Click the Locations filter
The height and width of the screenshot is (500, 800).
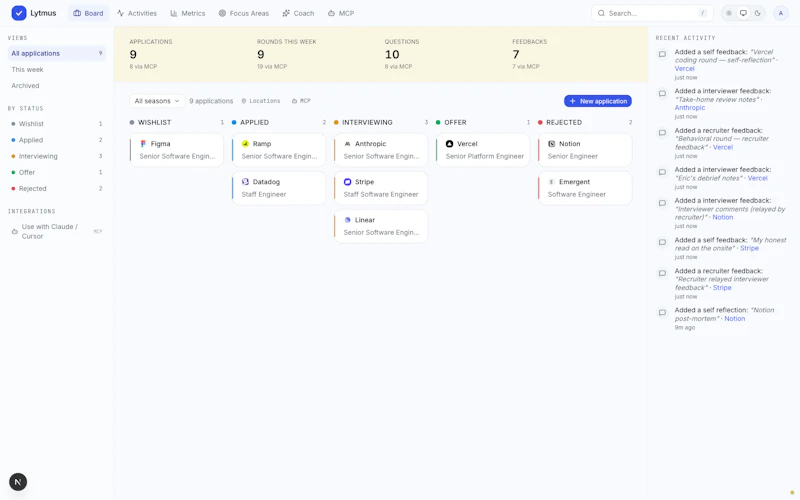pos(261,101)
